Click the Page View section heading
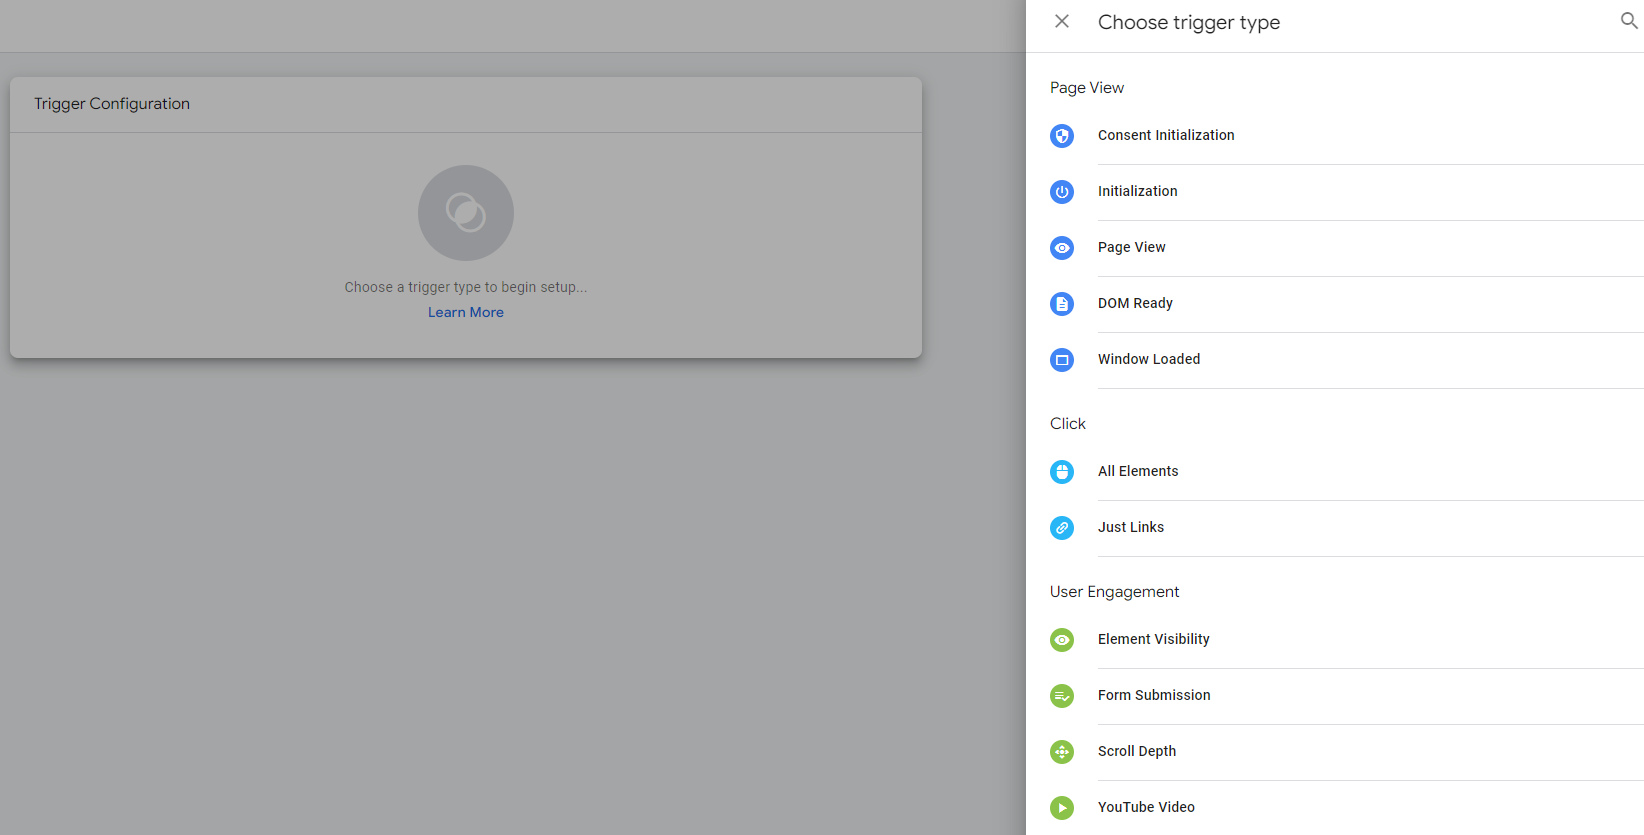The height and width of the screenshot is (835, 1644). coord(1087,88)
